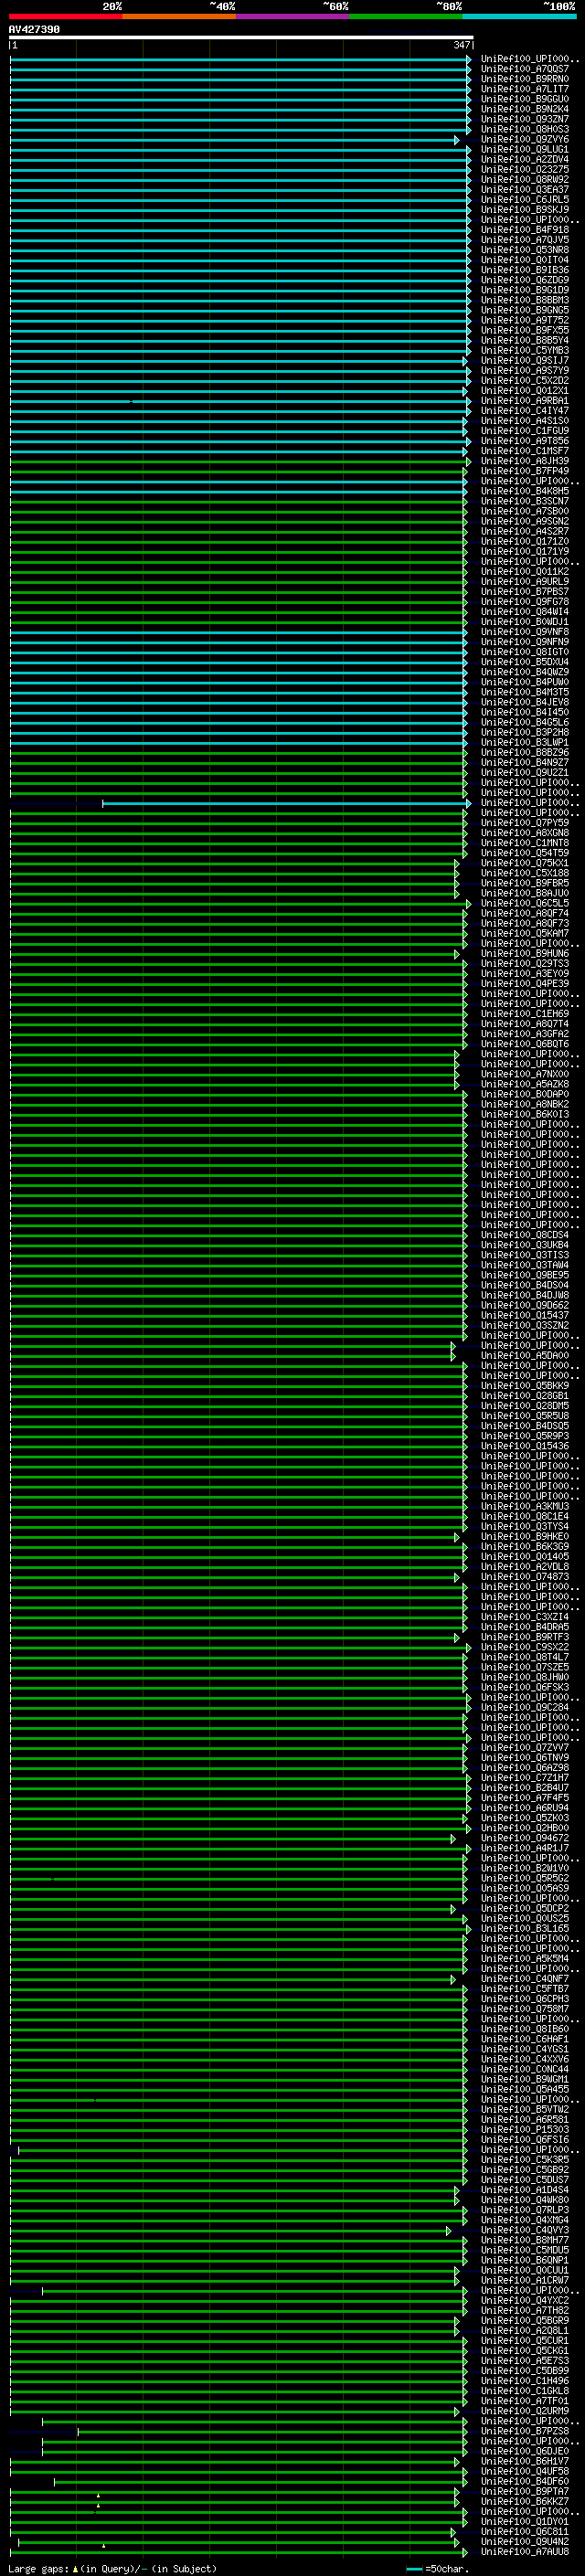Open hit UniRef100_A7QQS7
Viewport: 585px width, 2576px height.
point(525,69)
